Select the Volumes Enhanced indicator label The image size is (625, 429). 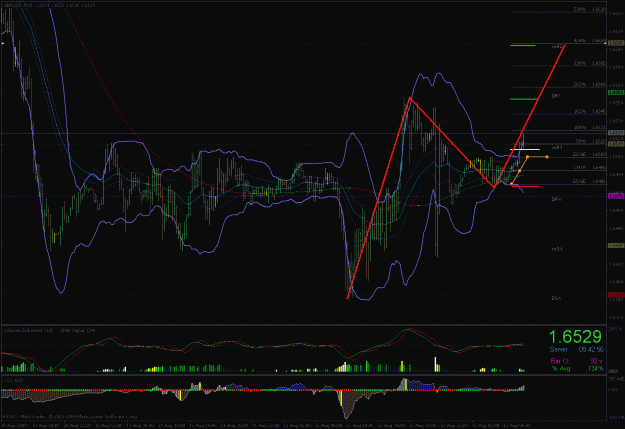(x=28, y=331)
